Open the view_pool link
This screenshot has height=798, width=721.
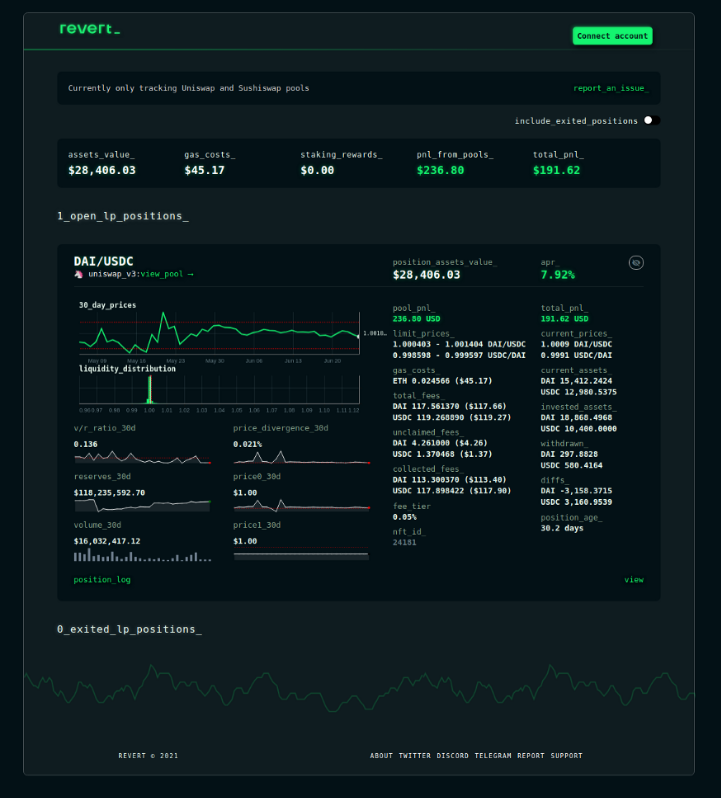(x=167, y=274)
